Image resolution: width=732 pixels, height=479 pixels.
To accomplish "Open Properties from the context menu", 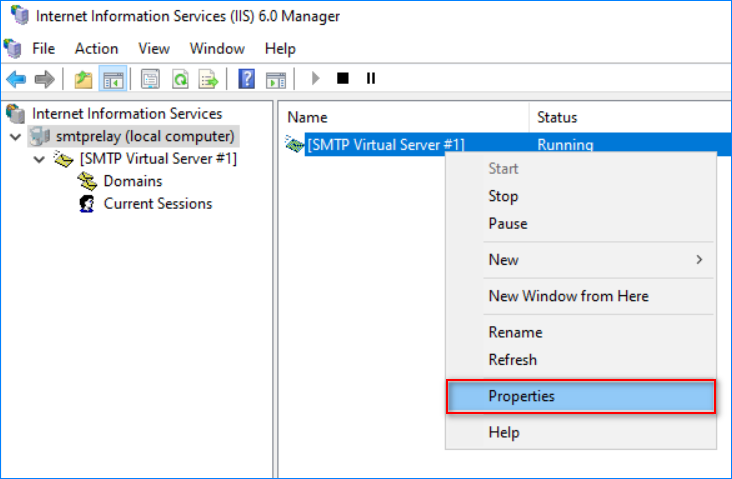I will (x=581, y=396).
